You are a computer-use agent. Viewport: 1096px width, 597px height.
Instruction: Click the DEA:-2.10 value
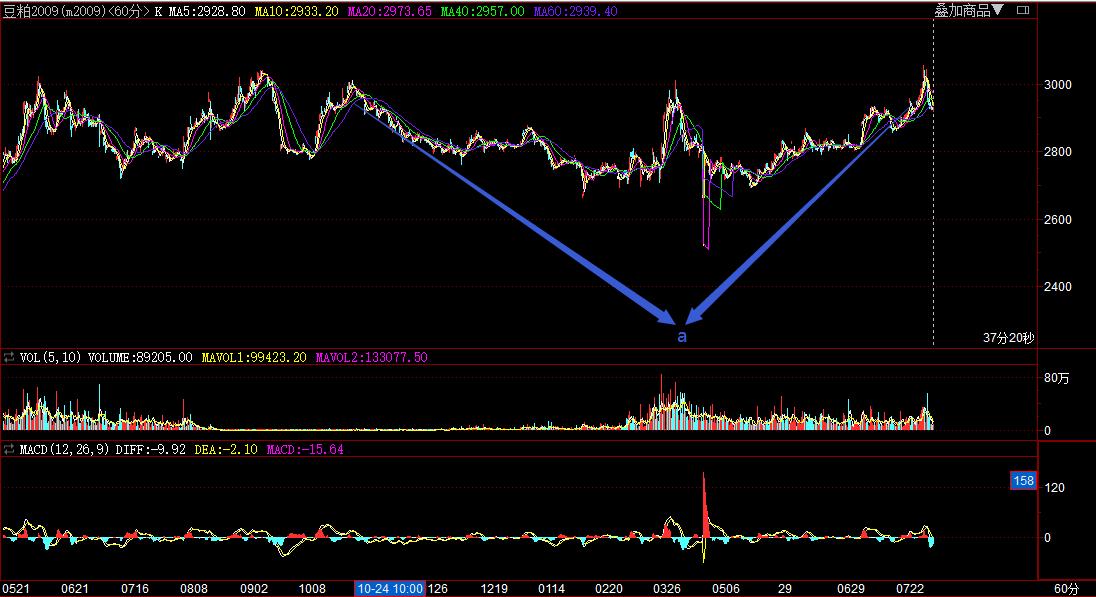(226, 449)
